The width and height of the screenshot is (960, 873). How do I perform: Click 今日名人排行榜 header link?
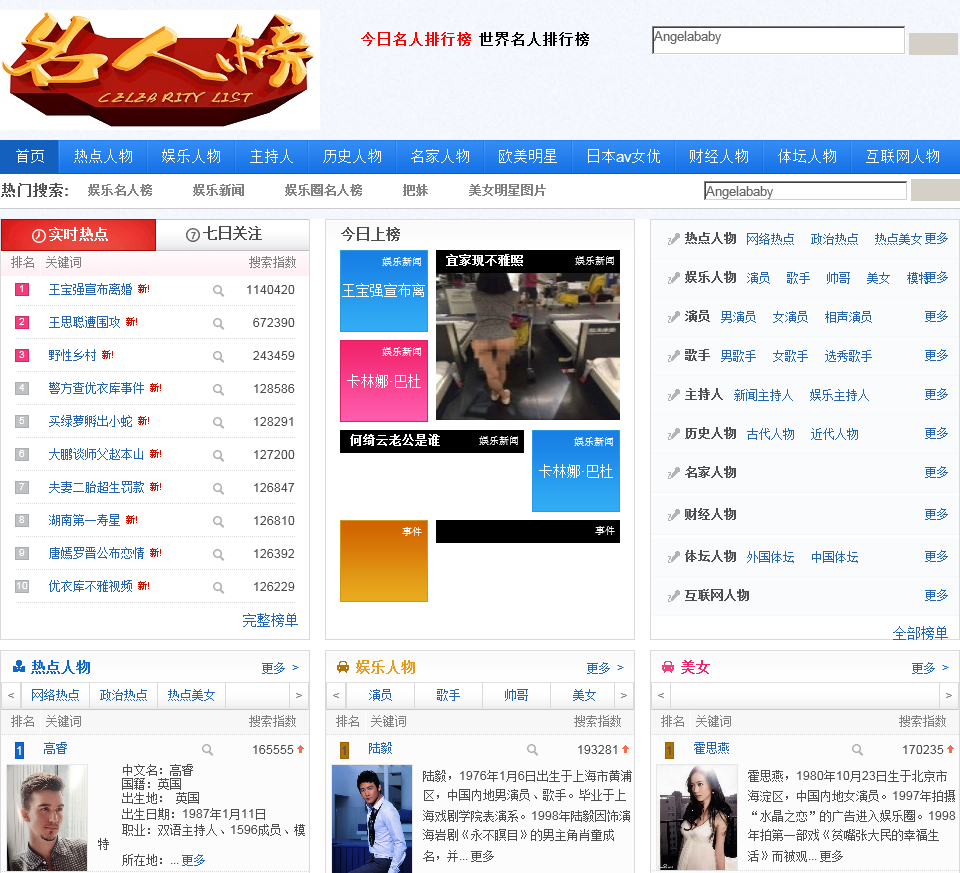pos(416,40)
